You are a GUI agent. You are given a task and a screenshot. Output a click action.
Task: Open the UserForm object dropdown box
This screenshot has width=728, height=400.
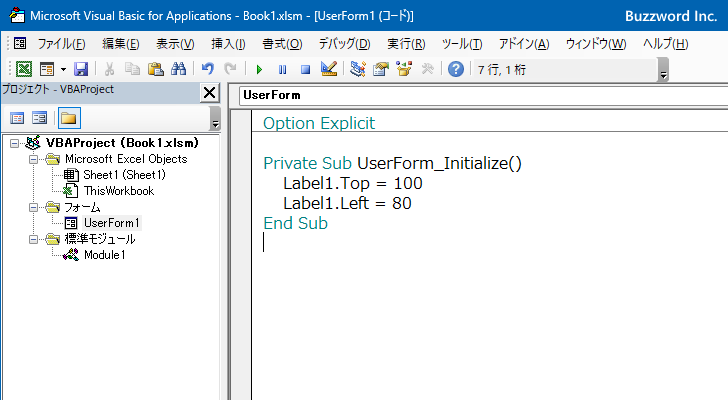point(483,95)
